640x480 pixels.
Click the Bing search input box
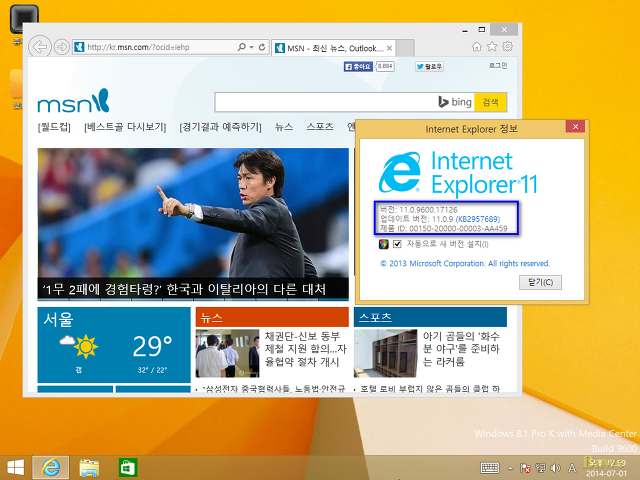tap(326, 102)
